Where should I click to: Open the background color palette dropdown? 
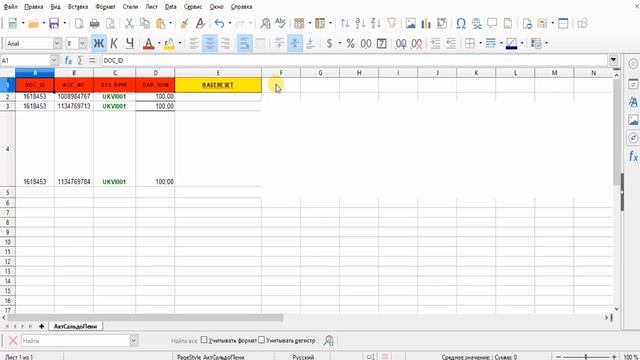point(180,43)
